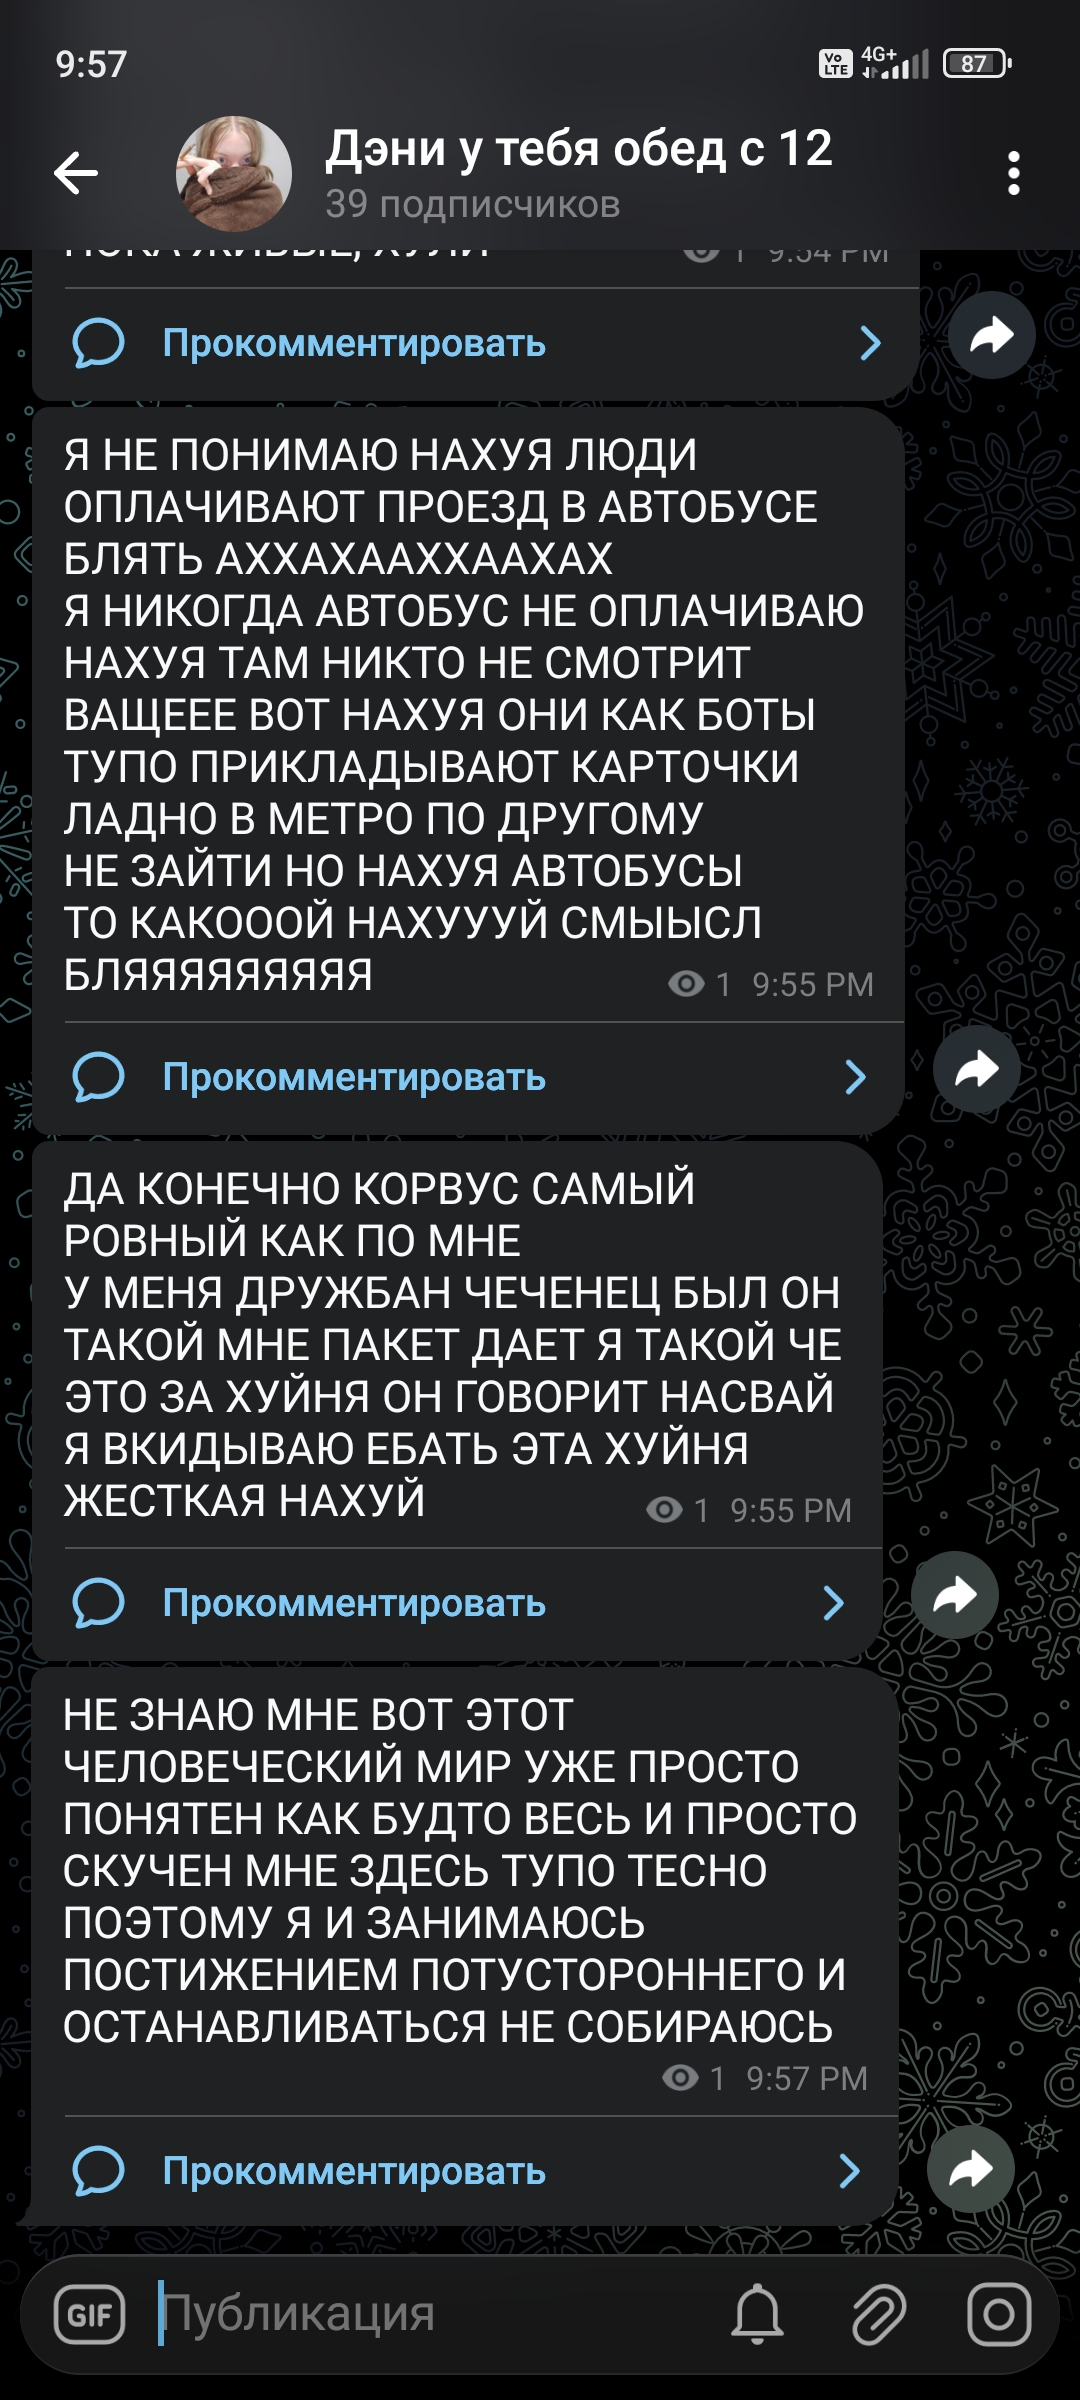Toggle silent broadcast bell icon
This screenshot has width=1080, height=2400.
tap(758, 2314)
